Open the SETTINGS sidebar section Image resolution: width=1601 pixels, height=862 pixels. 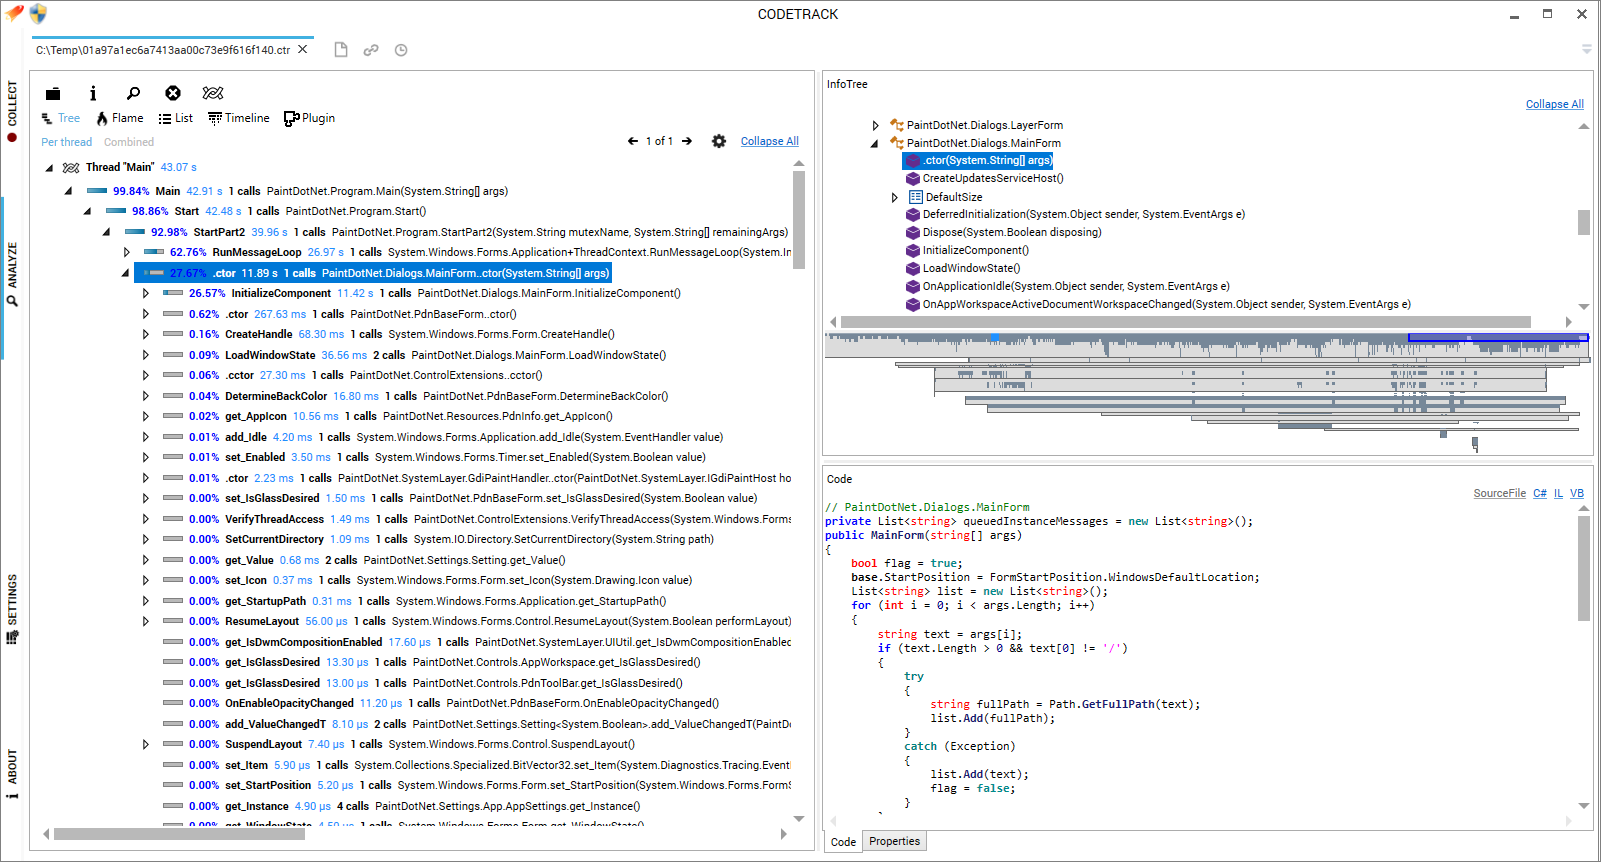point(12,608)
